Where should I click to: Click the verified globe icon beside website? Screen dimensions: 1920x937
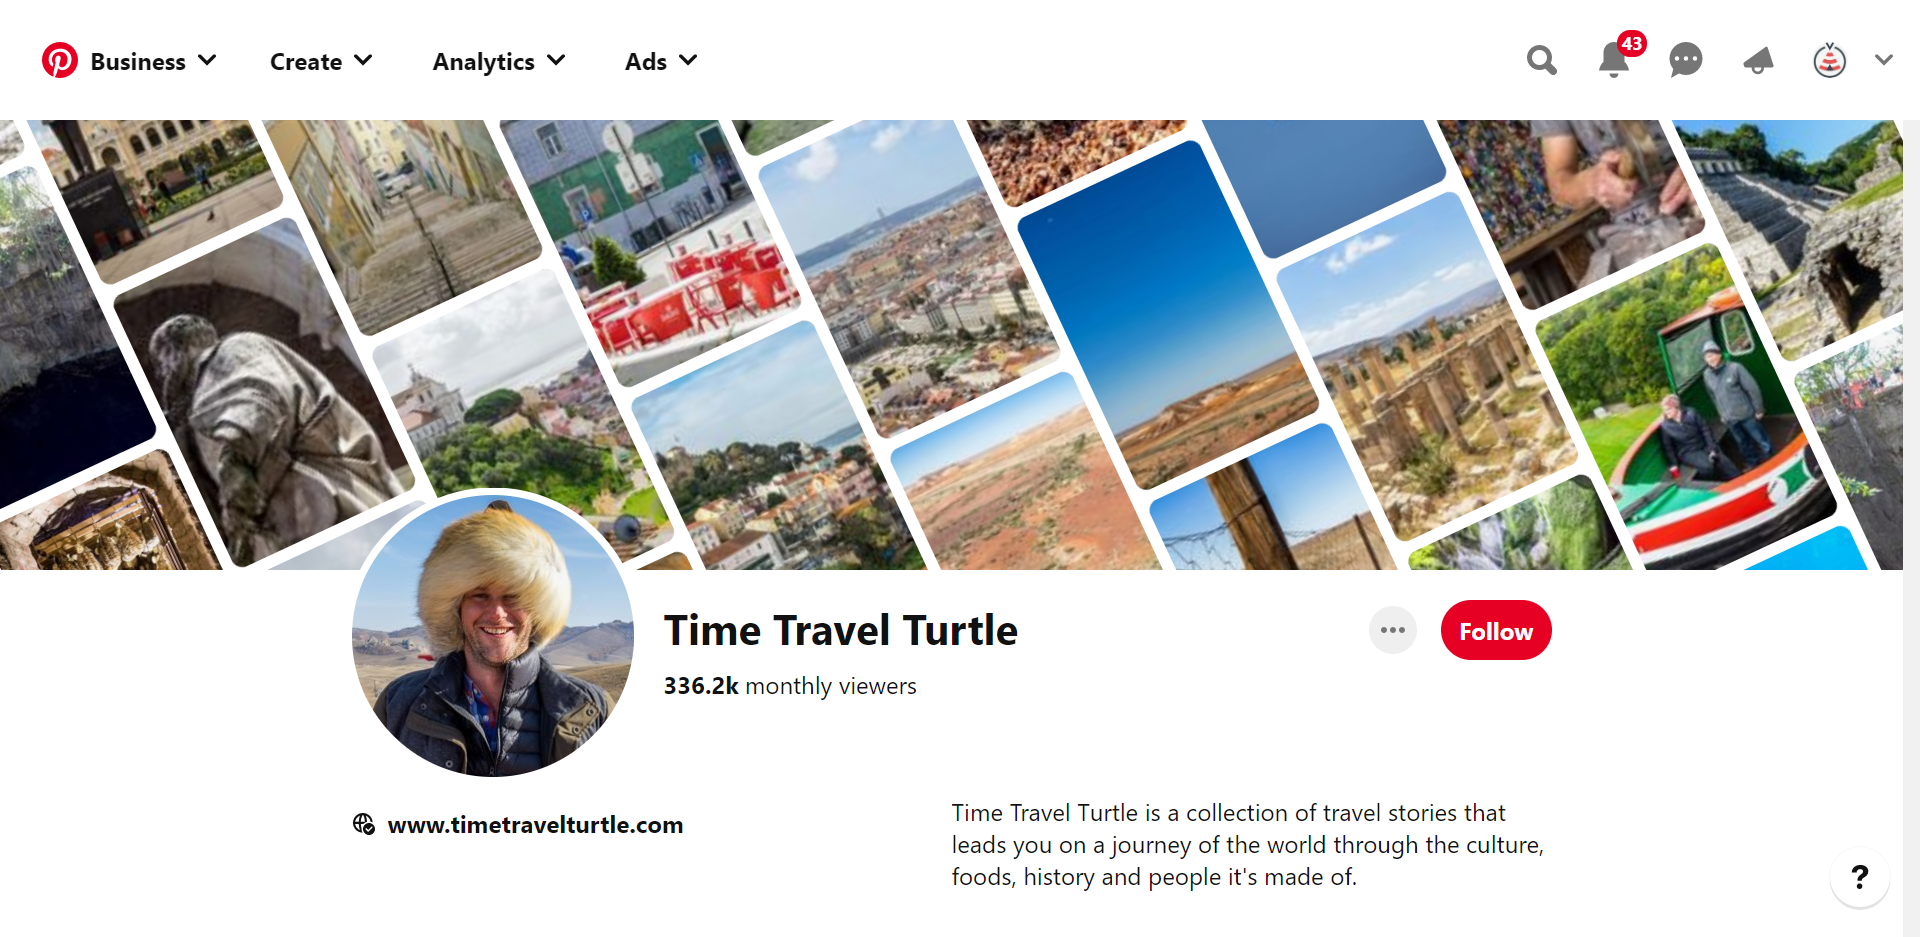click(x=363, y=824)
